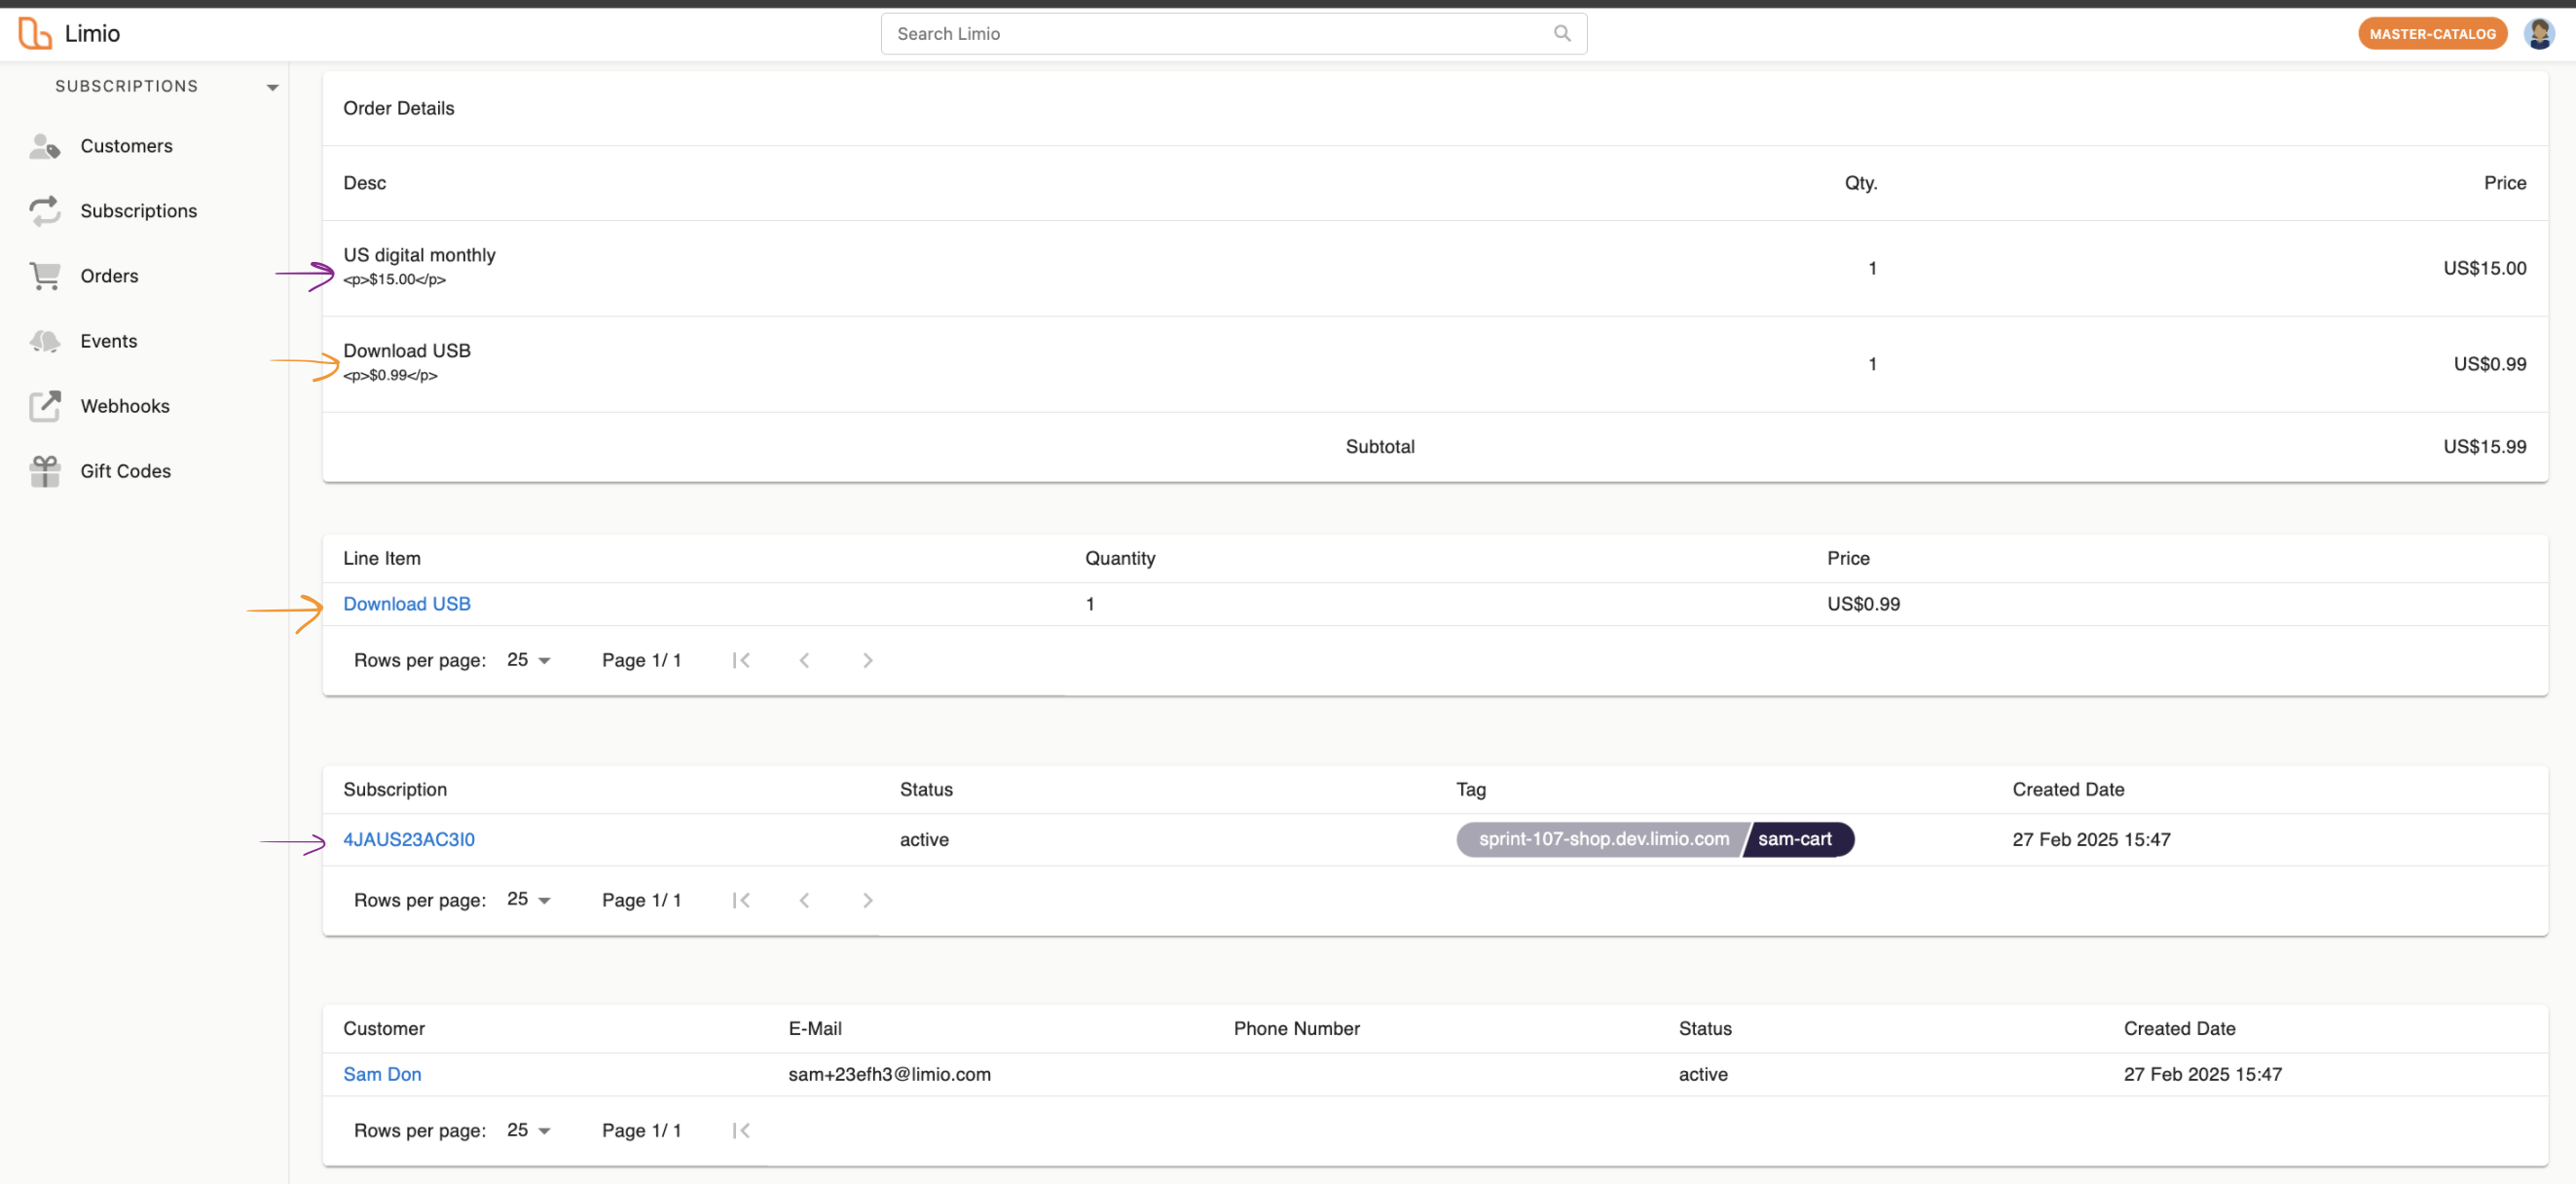Screen dimensions: 2576x1184
Task: Open rows per page dropdown in Line Item table
Action: click(529, 660)
